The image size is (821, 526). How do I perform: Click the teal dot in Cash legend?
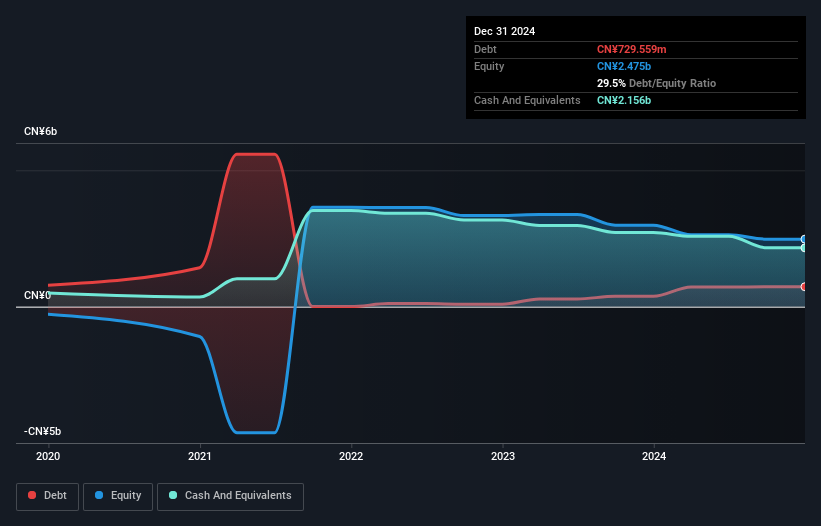[x=173, y=495]
